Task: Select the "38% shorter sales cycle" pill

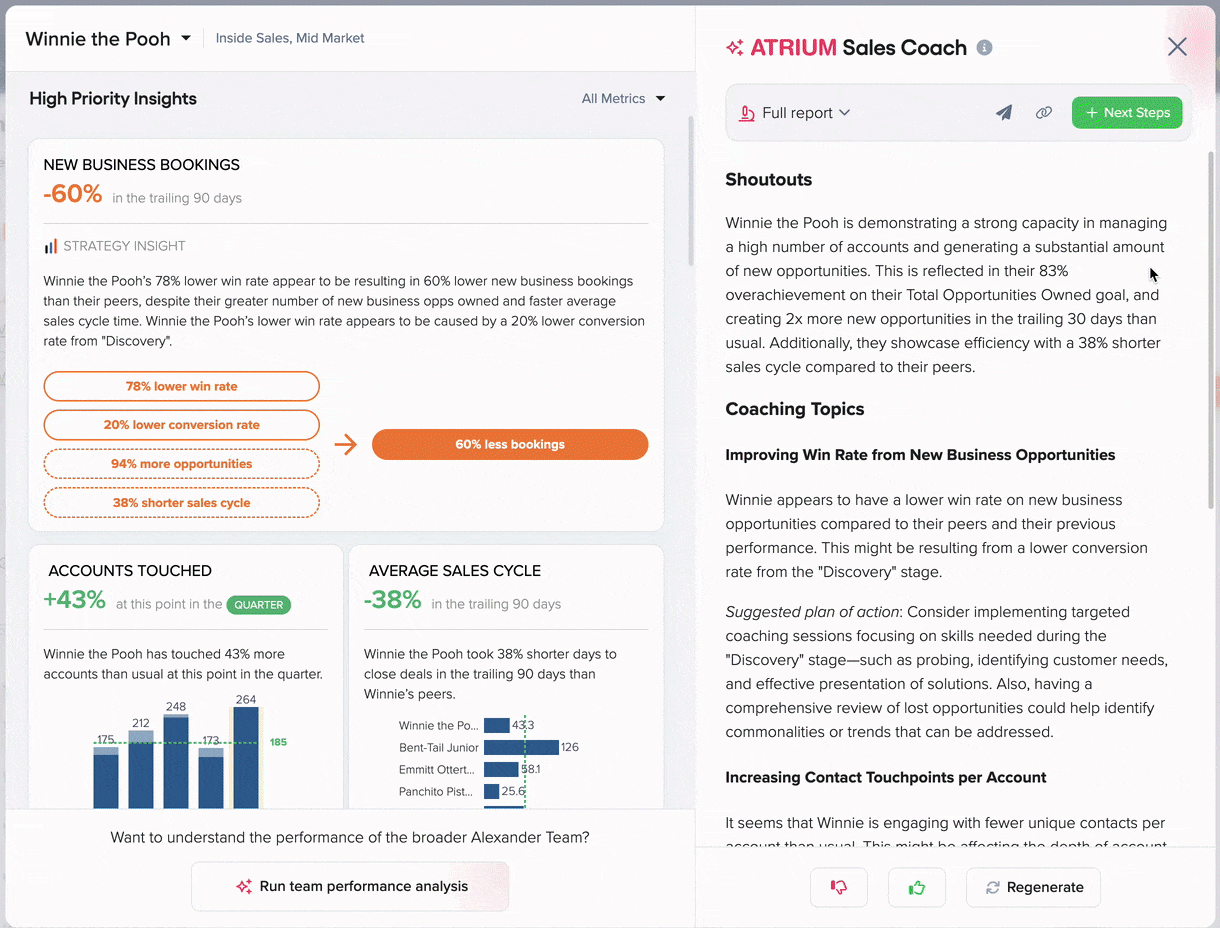Action: pos(182,503)
